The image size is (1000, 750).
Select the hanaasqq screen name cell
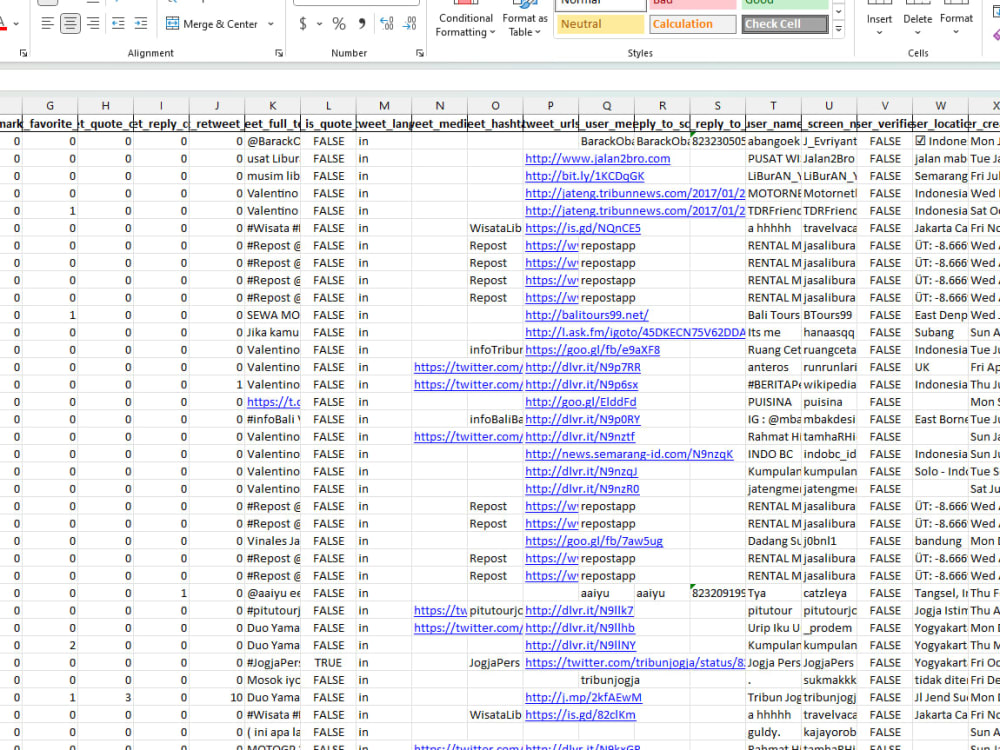tap(829, 332)
